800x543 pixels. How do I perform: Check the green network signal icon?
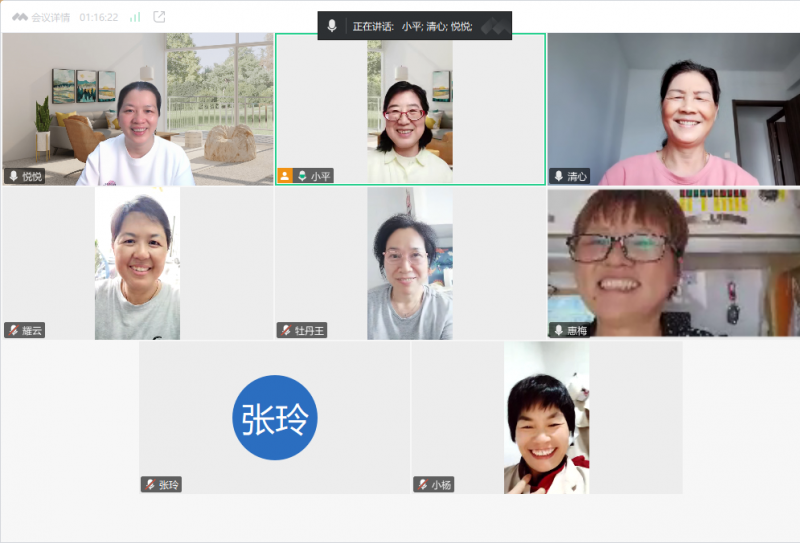click(135, 17)
